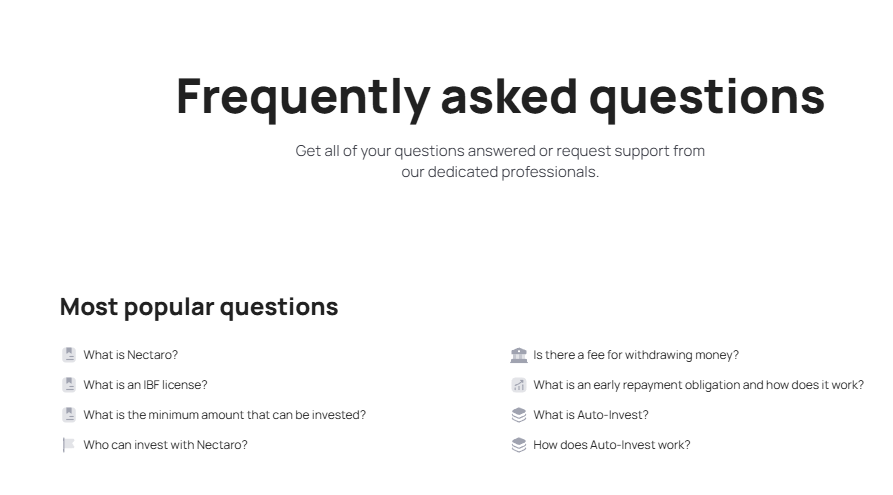The image size is (893, 495).
Task: Click the layers icon beside 'How does Auto-Invest work?'
Action: tap(518, 445)
